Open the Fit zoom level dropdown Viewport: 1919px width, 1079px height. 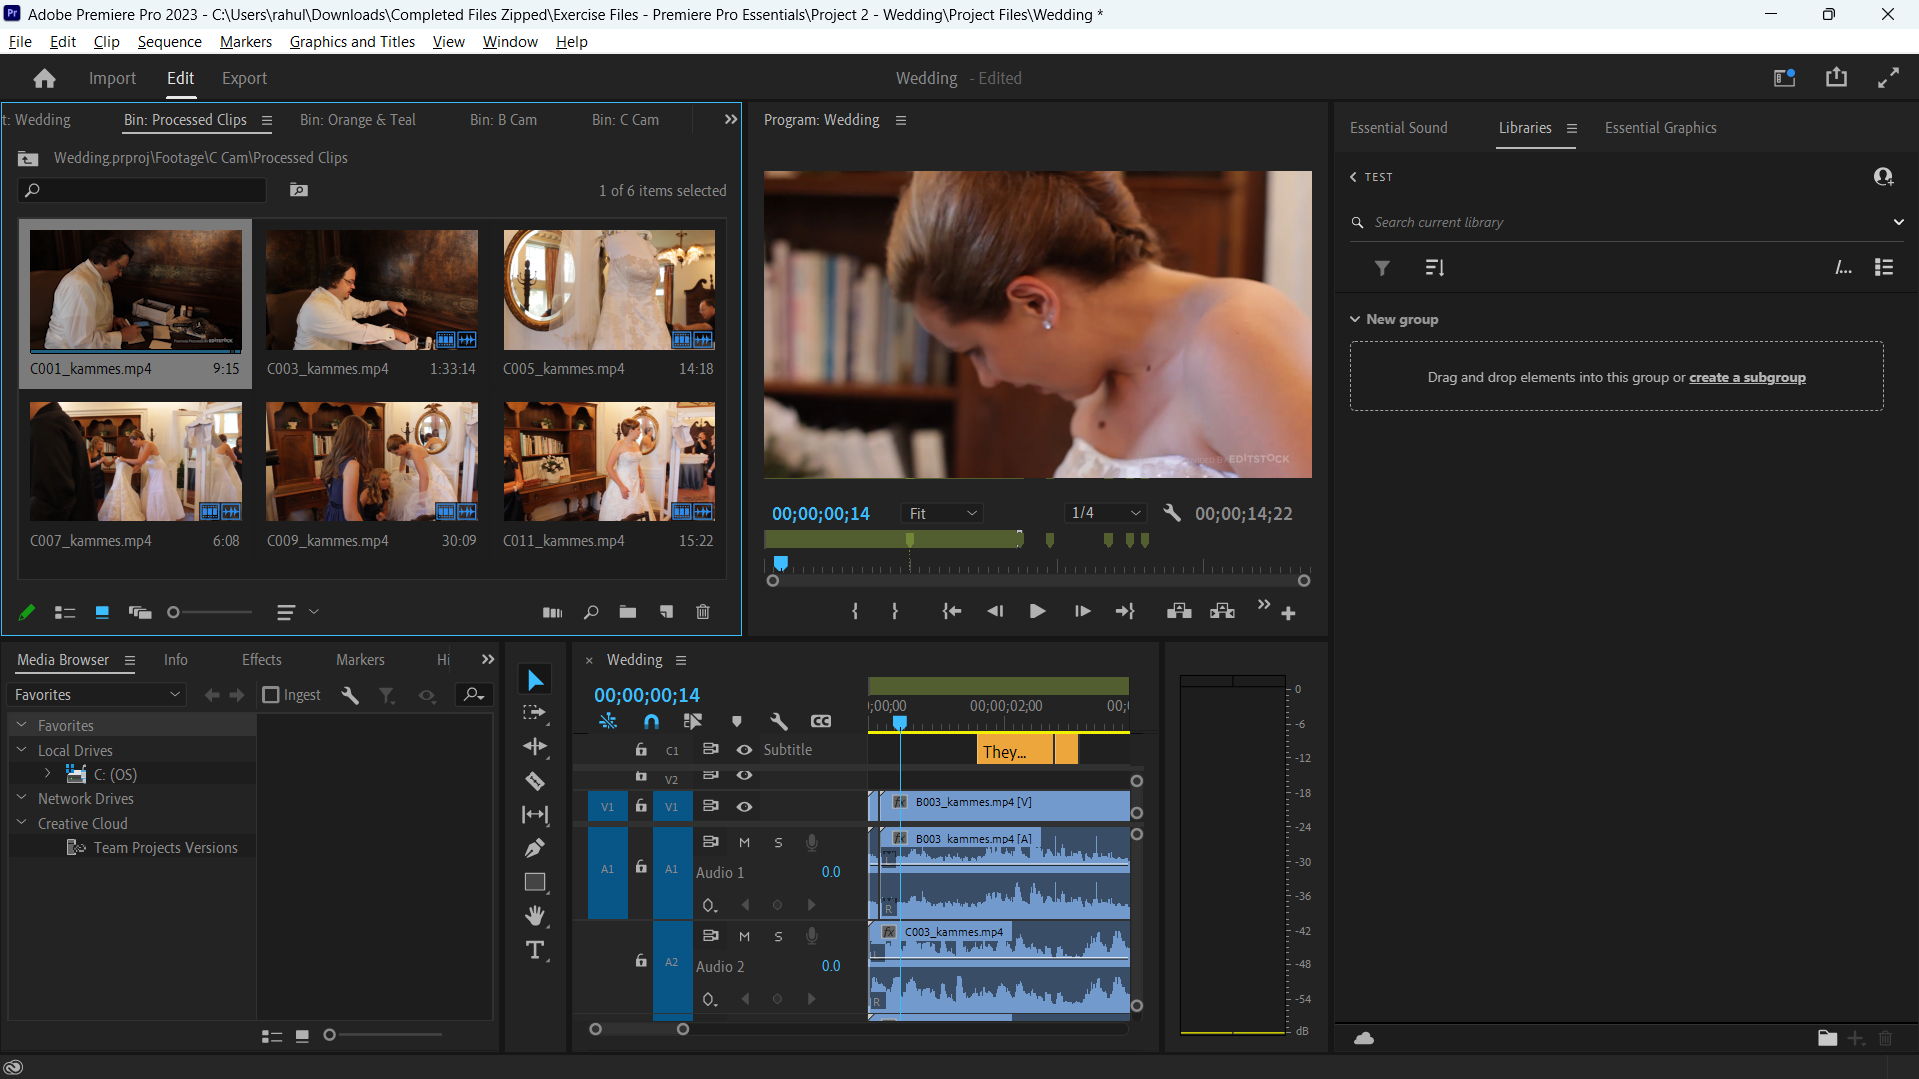click(942, 513)
